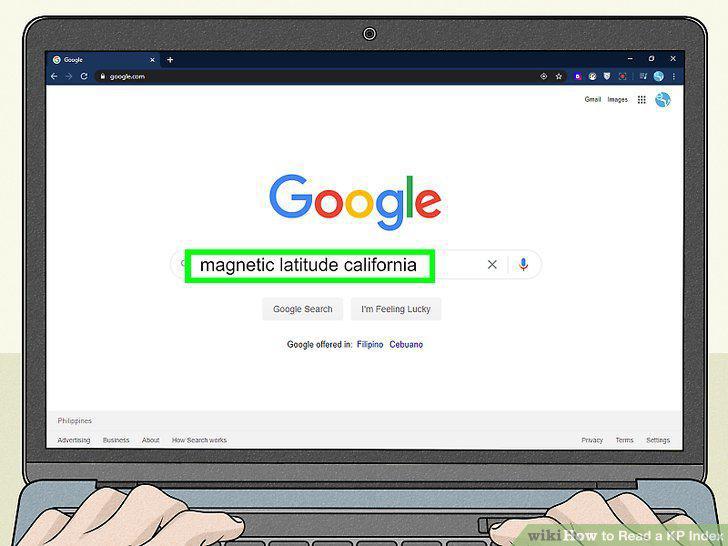Click the browser forward arrow
Viewport: 728px width, 546px height.
pyautogui.click(x=69, y=76)
